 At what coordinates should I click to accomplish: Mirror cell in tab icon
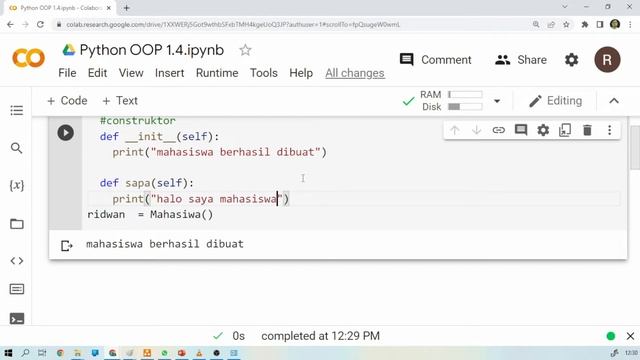565,130
